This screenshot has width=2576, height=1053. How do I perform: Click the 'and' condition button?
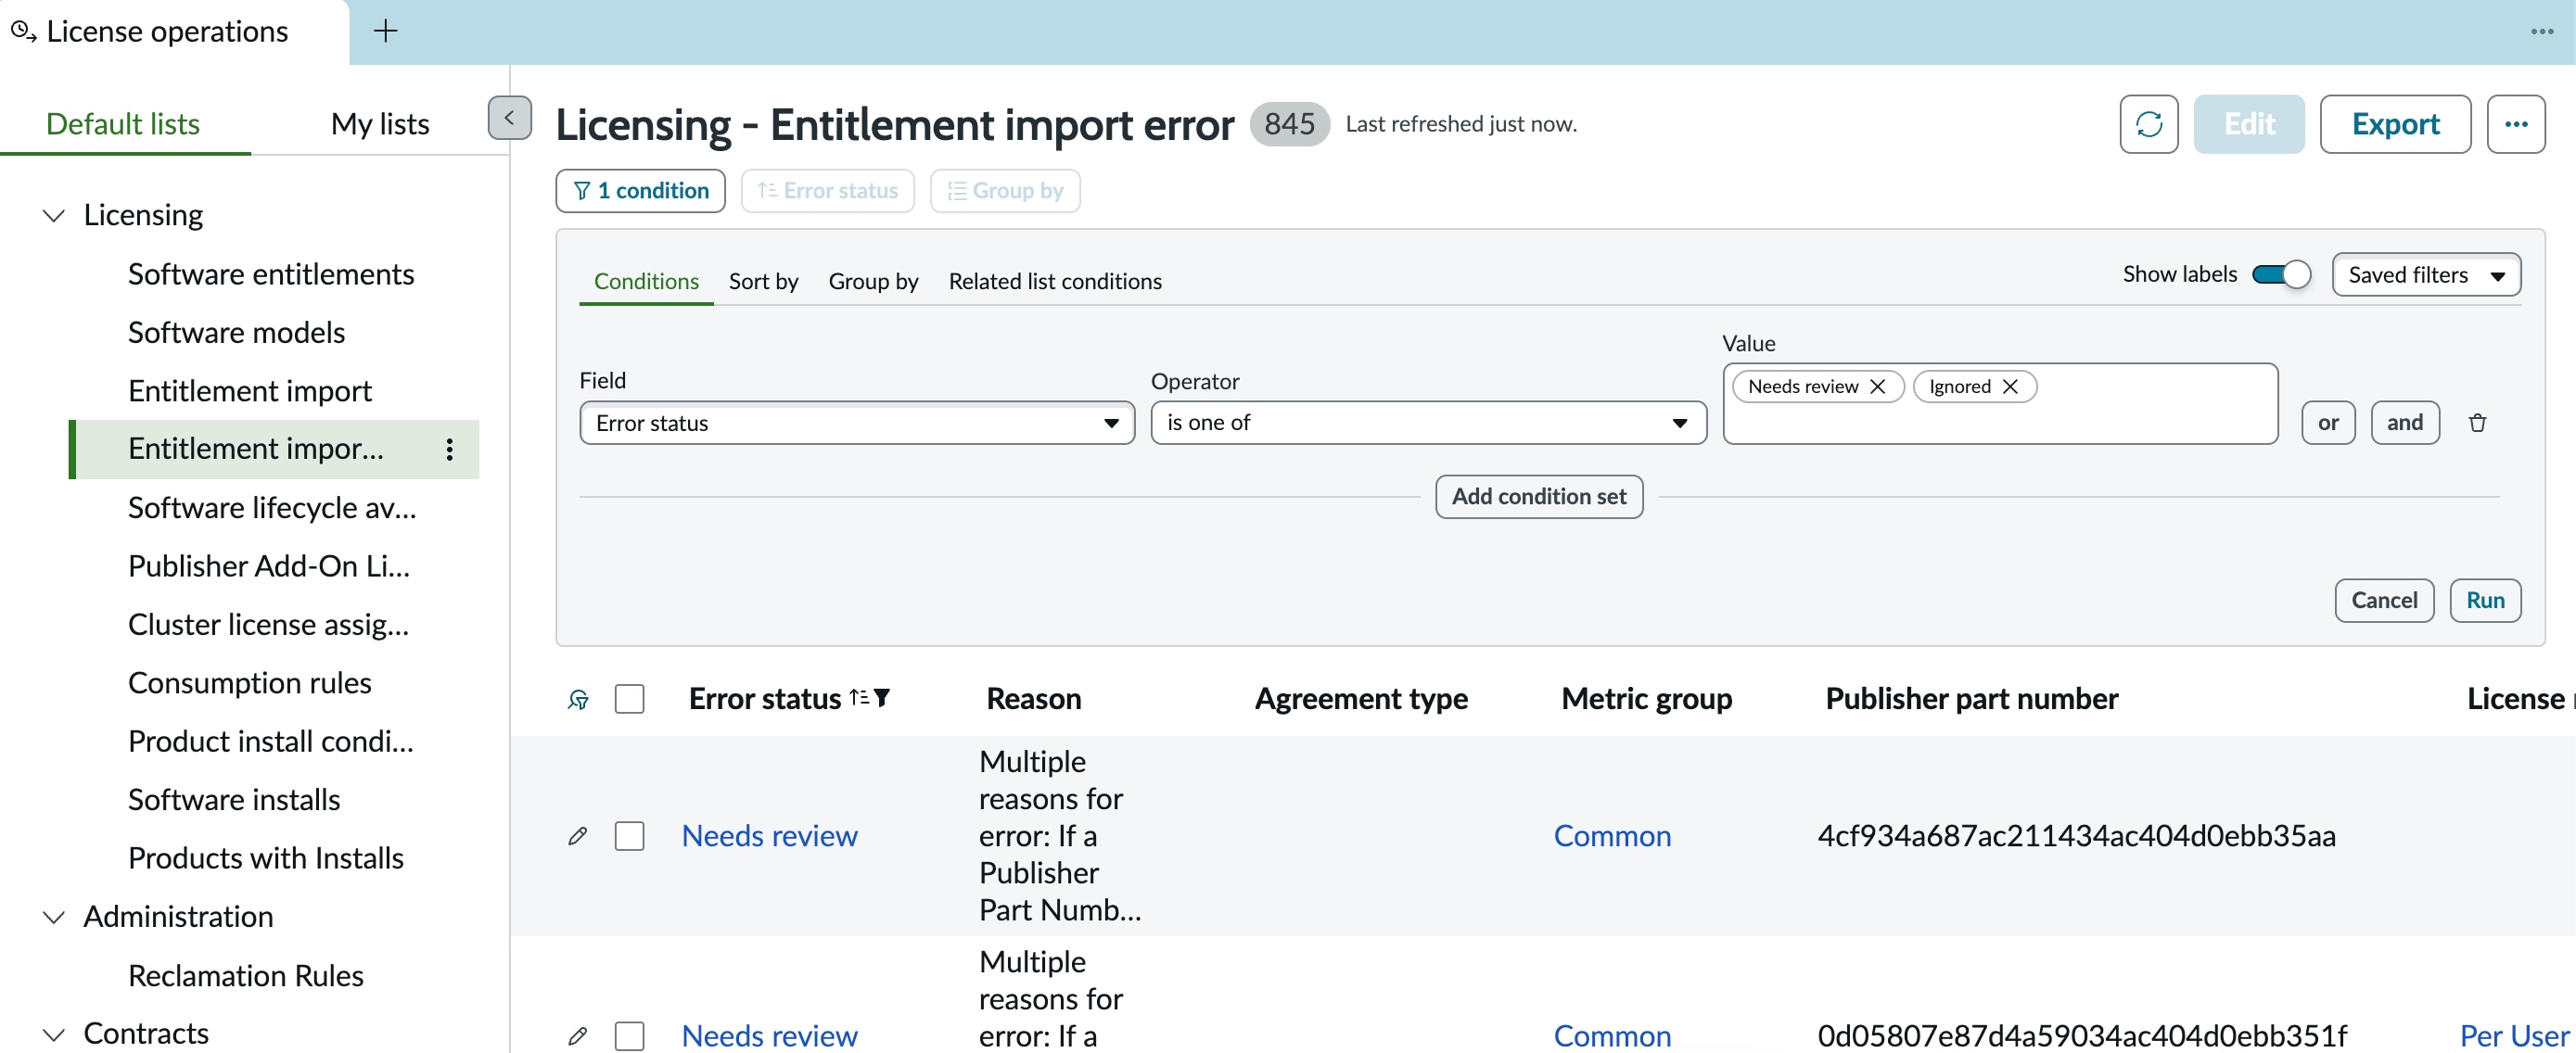point(2405,423)
